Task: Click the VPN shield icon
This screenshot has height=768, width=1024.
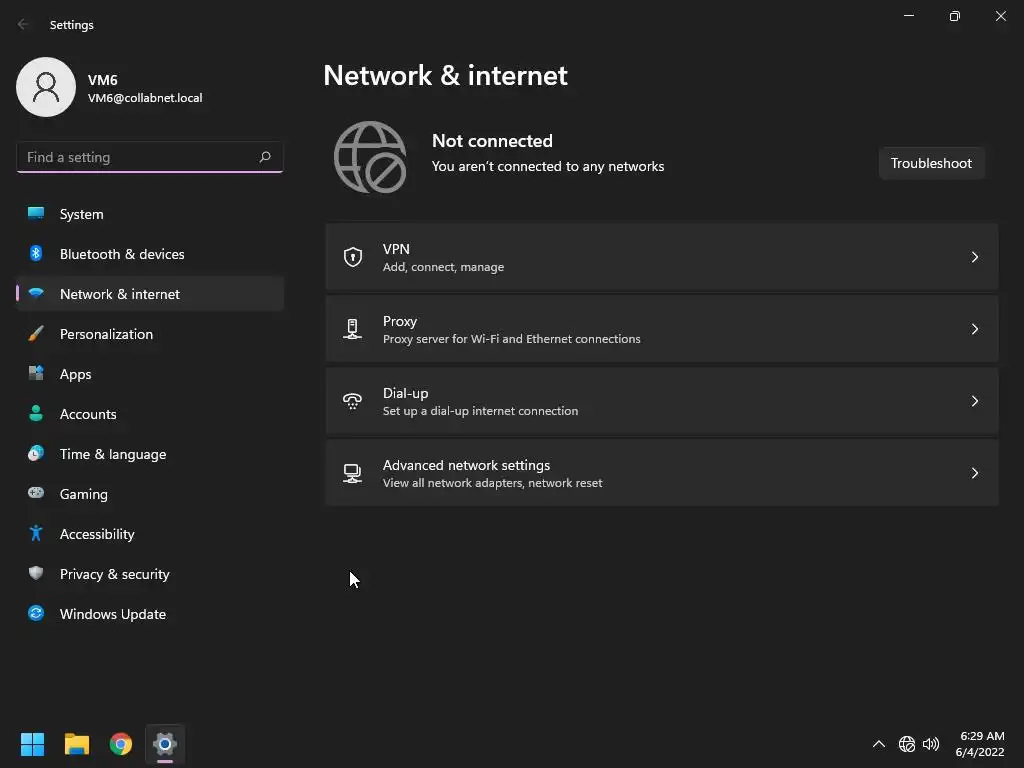Action: point(353,257)
